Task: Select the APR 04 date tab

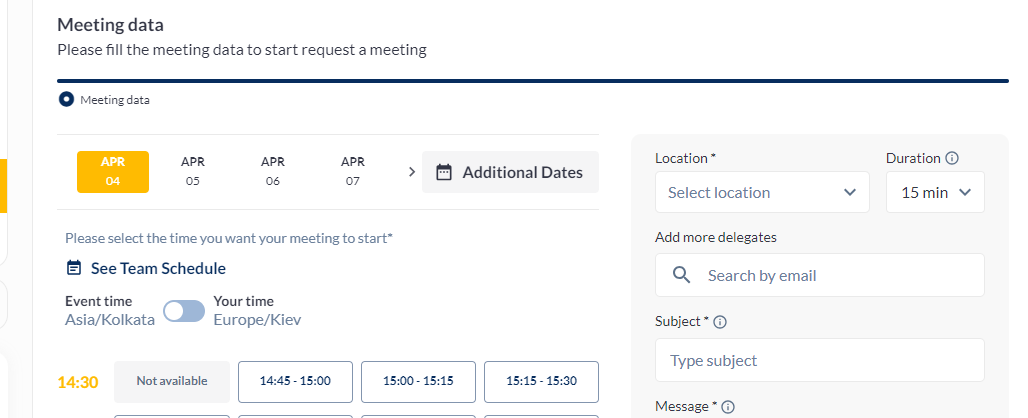Action: 113,172
